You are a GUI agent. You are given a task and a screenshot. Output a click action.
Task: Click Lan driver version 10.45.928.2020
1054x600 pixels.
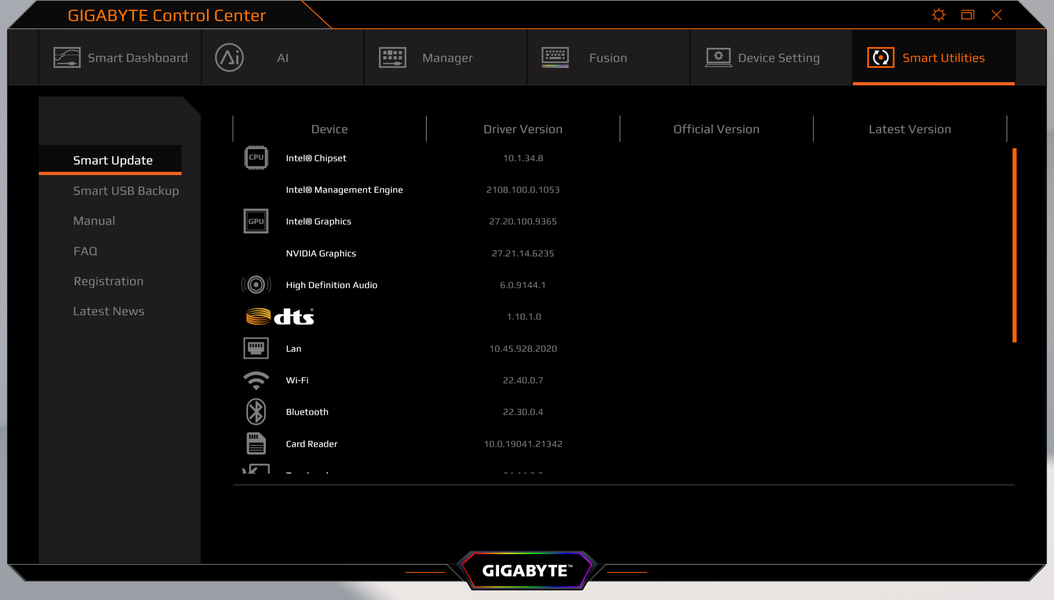pos(523,349)
